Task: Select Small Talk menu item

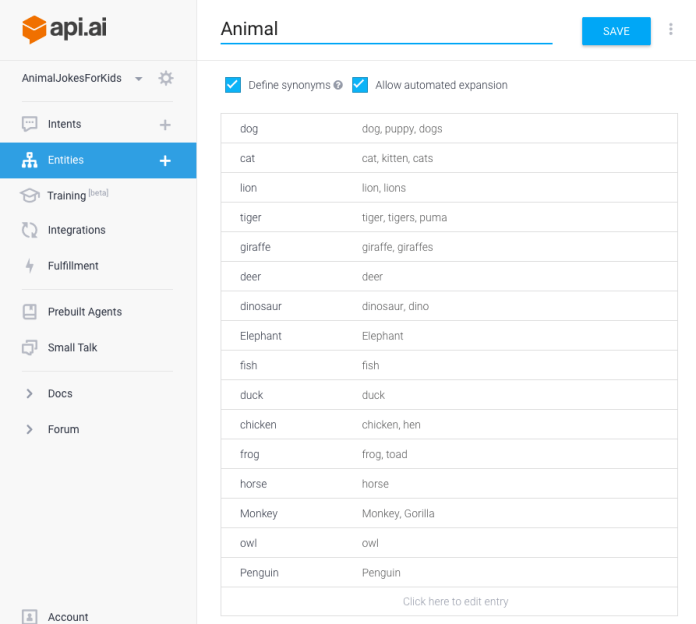Action: coord(72,348)
